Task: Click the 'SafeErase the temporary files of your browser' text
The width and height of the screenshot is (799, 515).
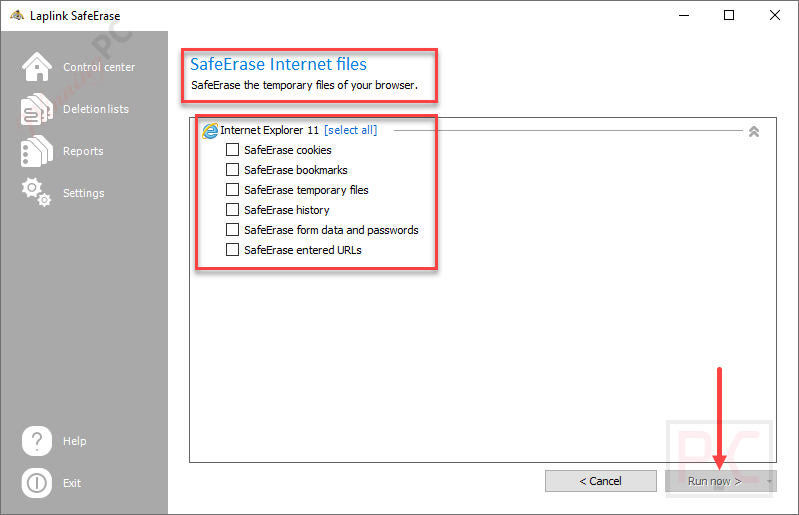Action: coord(304,86)
